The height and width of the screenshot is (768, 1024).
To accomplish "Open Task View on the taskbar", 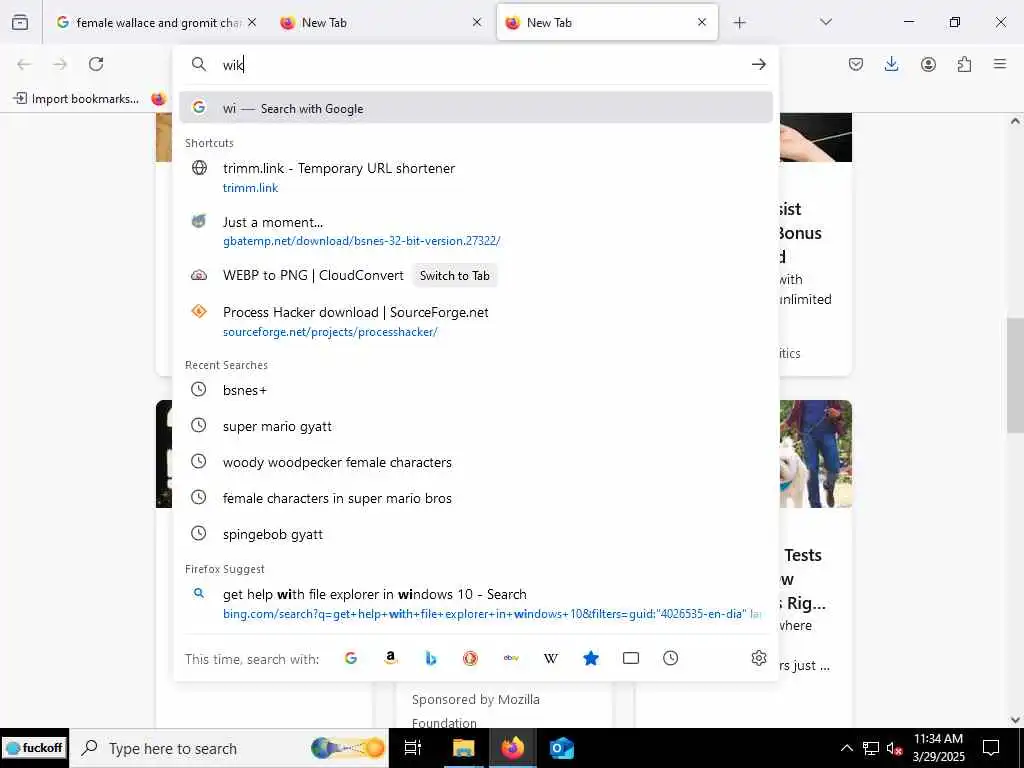I will click(413, 748).
